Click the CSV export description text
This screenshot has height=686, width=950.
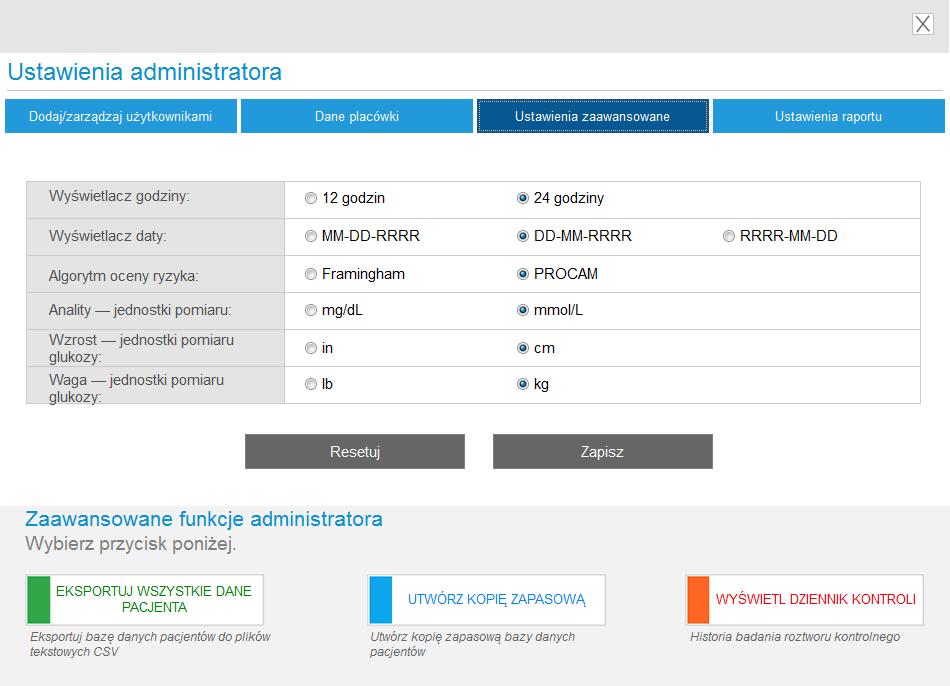click(x=150, y=644)
